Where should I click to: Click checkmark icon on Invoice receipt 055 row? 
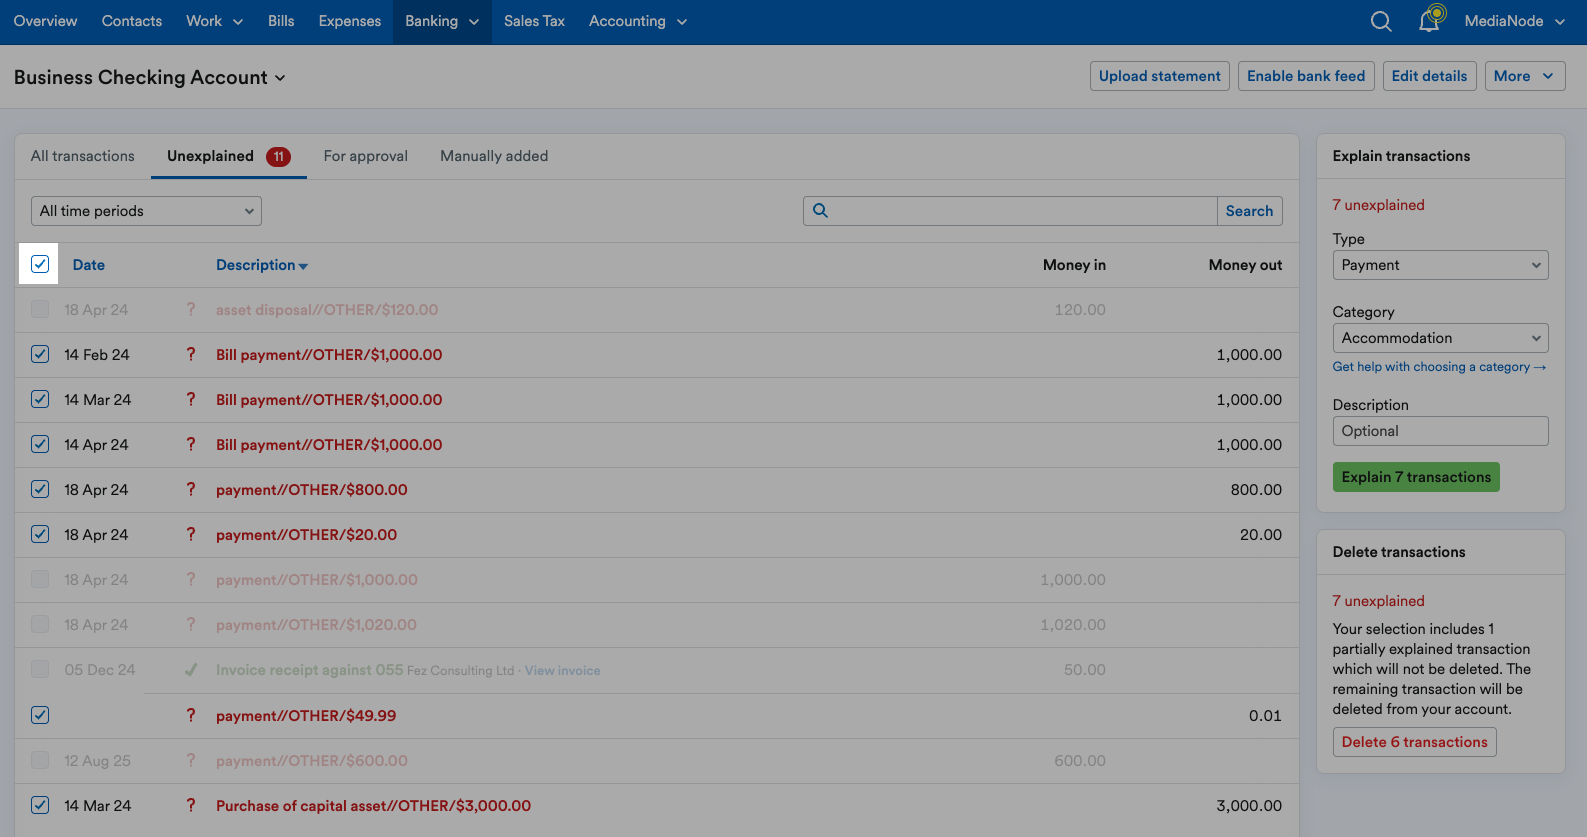[191, 670]
